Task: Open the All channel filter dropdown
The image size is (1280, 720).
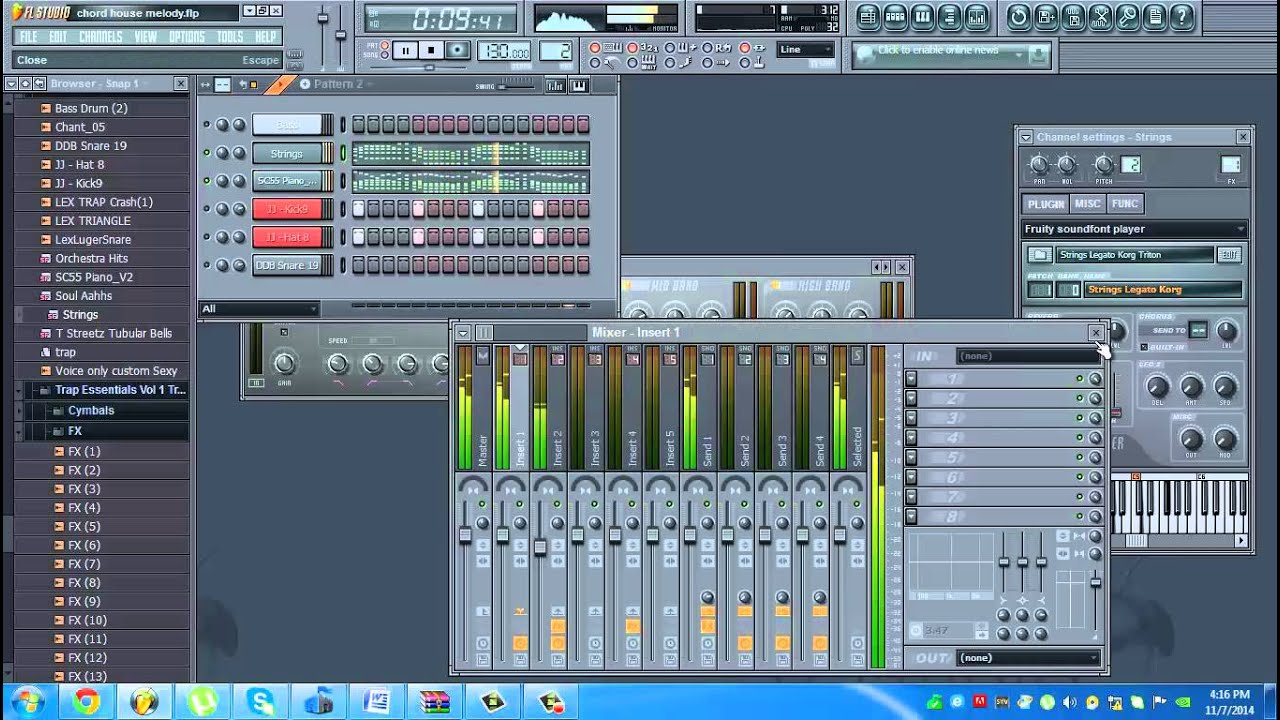Action: pyautogui.click(x=259, y=309)
